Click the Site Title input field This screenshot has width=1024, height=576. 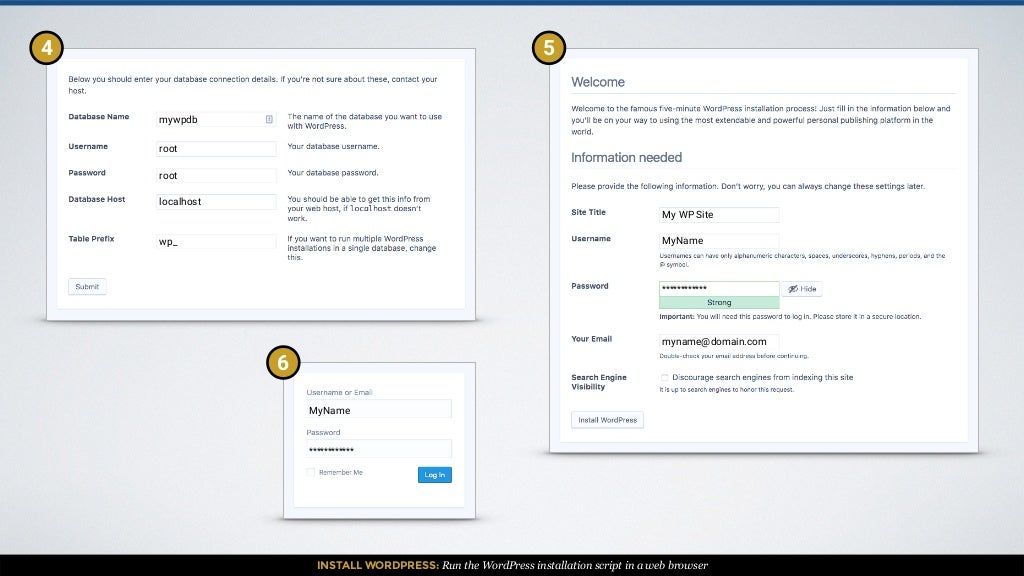(718, 214)
